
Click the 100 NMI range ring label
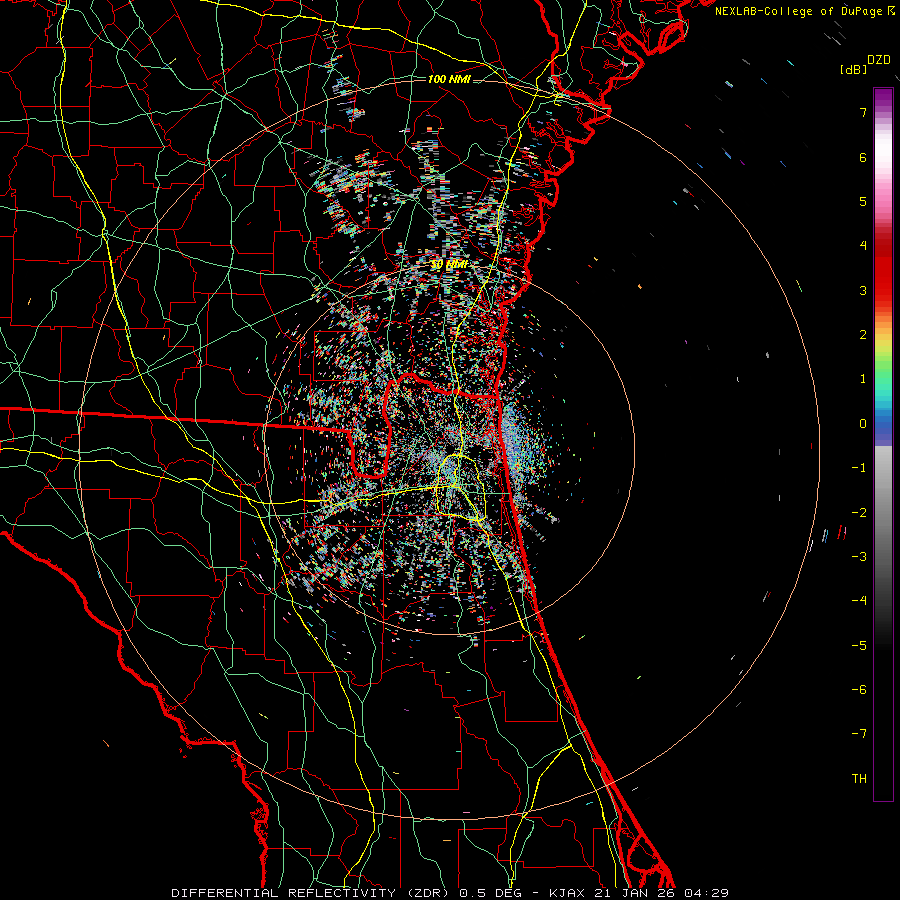click(449, 79)
